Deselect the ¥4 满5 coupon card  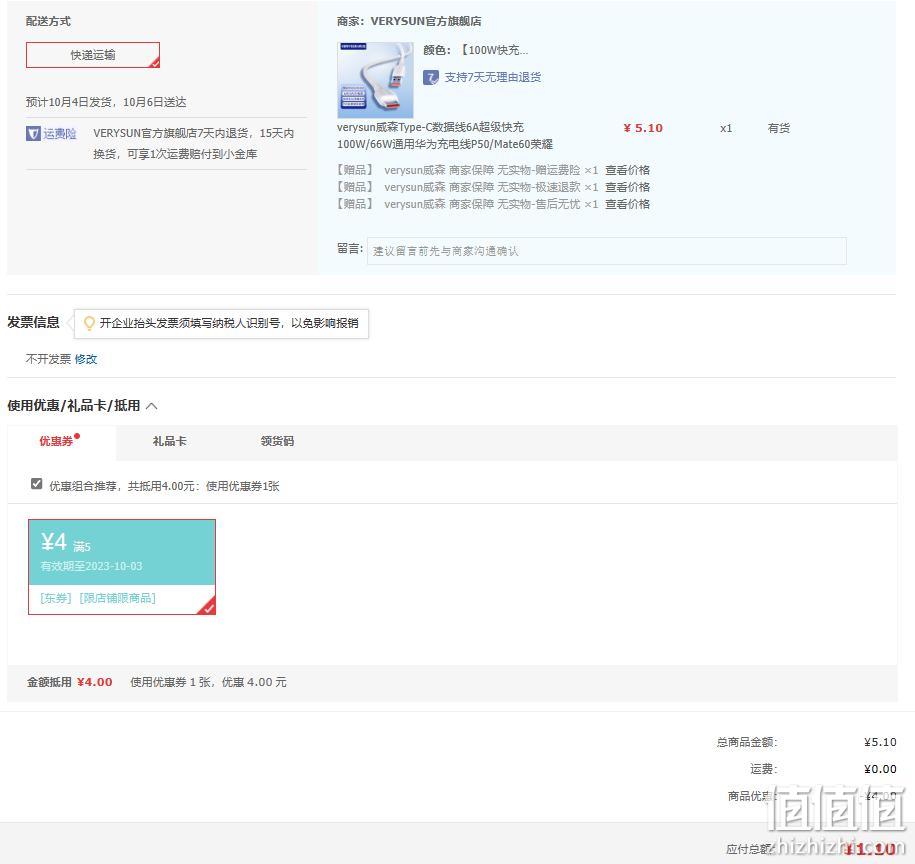pos(122,567)
